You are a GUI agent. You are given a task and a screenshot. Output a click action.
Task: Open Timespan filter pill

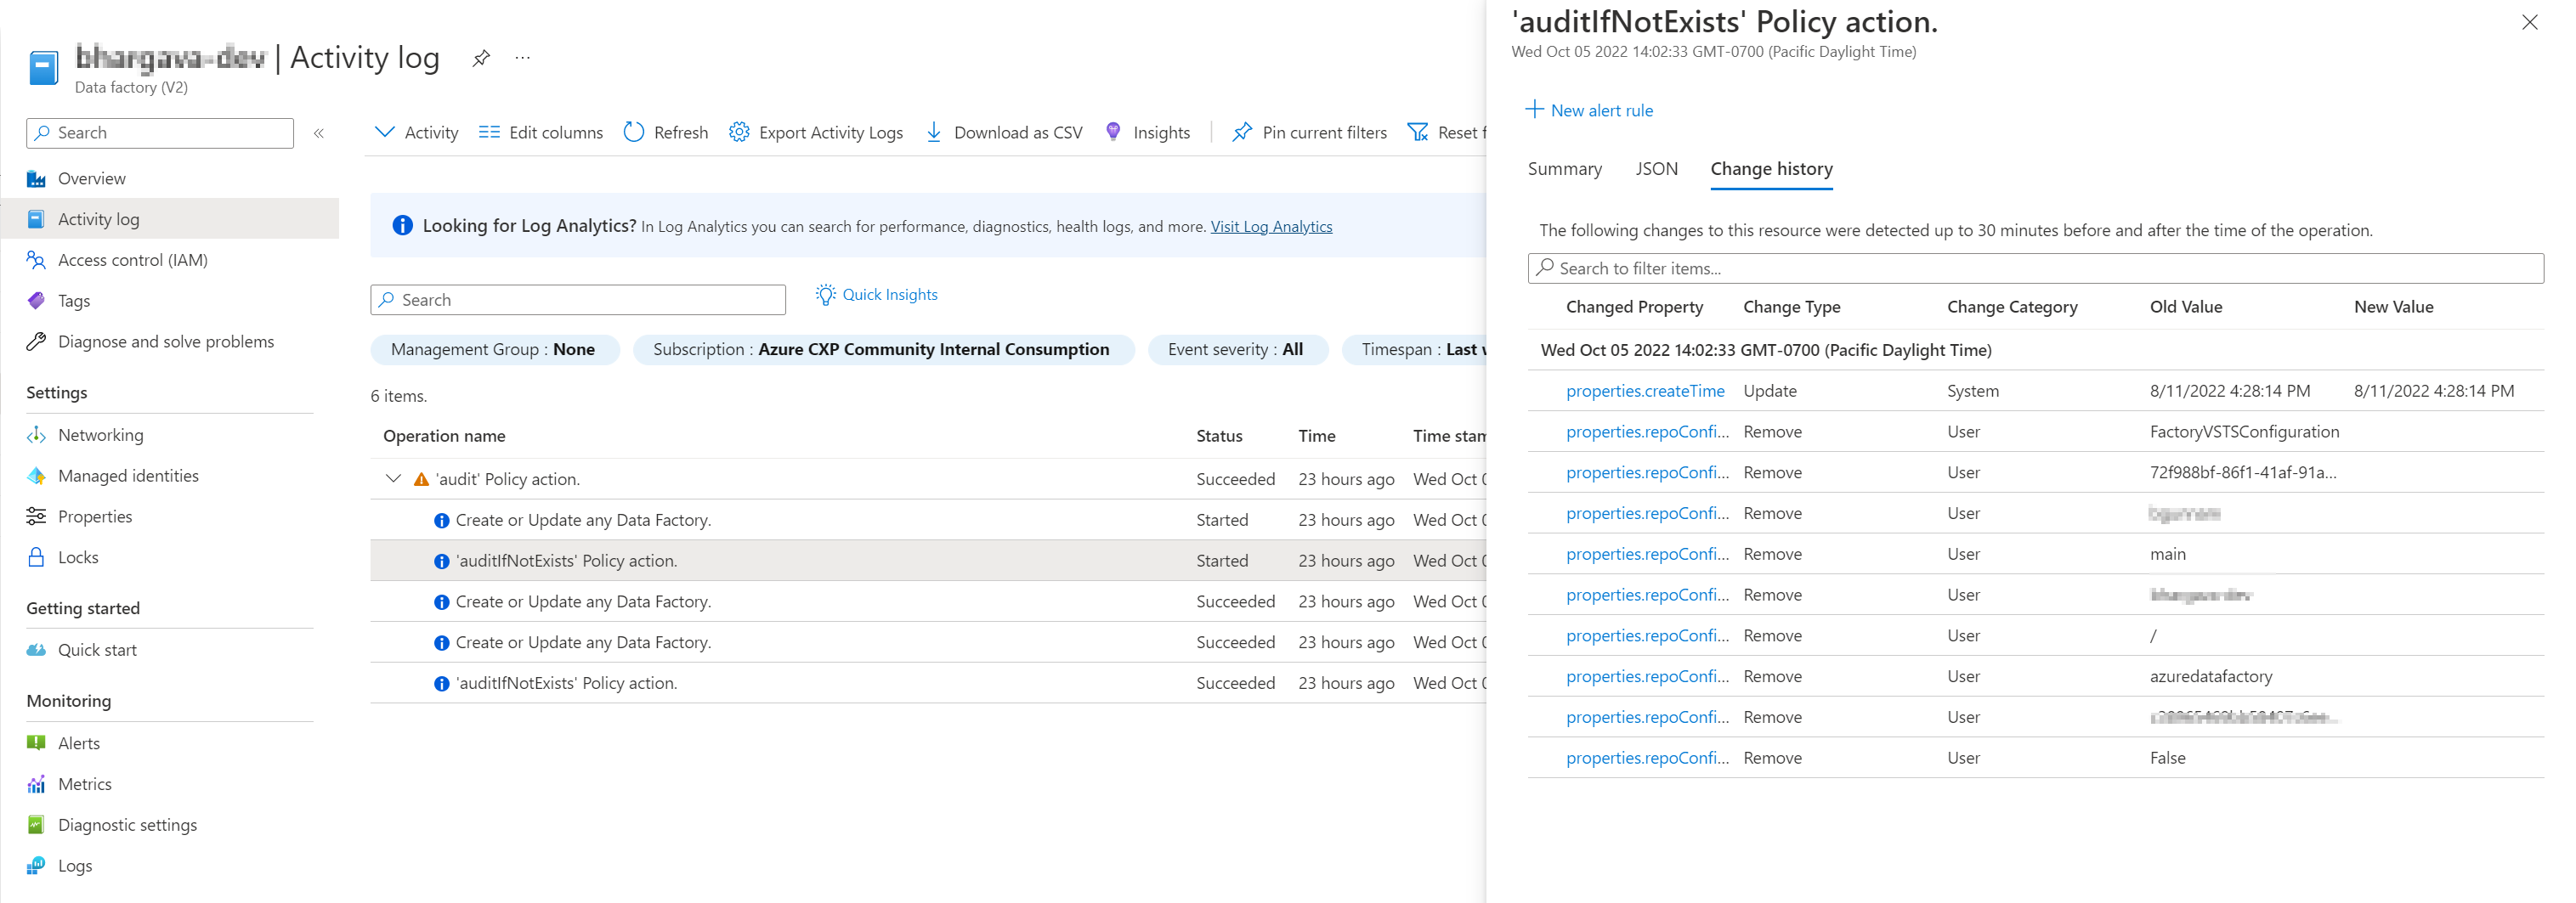point(1414,349)
